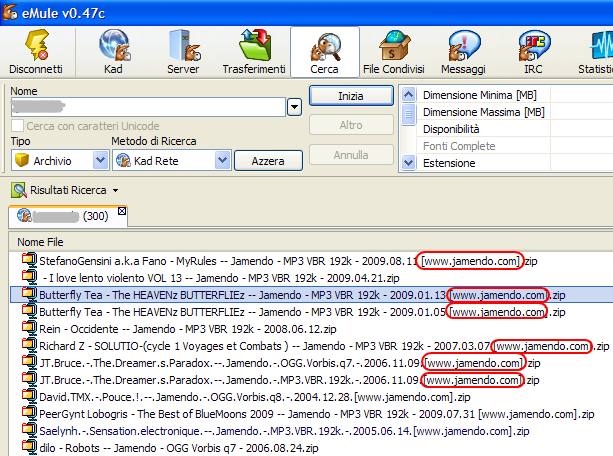The height and width of the screenshot is (456, 613).
Task: Click the filter list scroll up arrow
Action: tap(409, 95)
